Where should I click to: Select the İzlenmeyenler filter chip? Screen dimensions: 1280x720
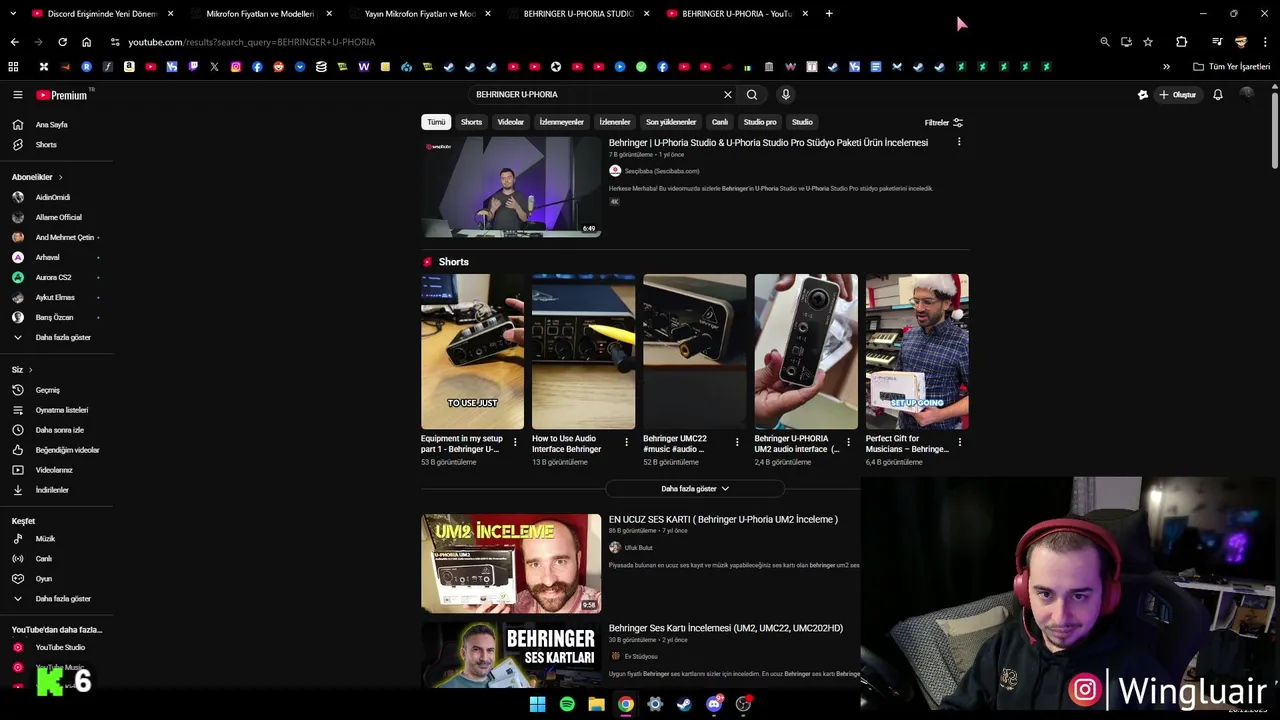click(x=561, y=122)
